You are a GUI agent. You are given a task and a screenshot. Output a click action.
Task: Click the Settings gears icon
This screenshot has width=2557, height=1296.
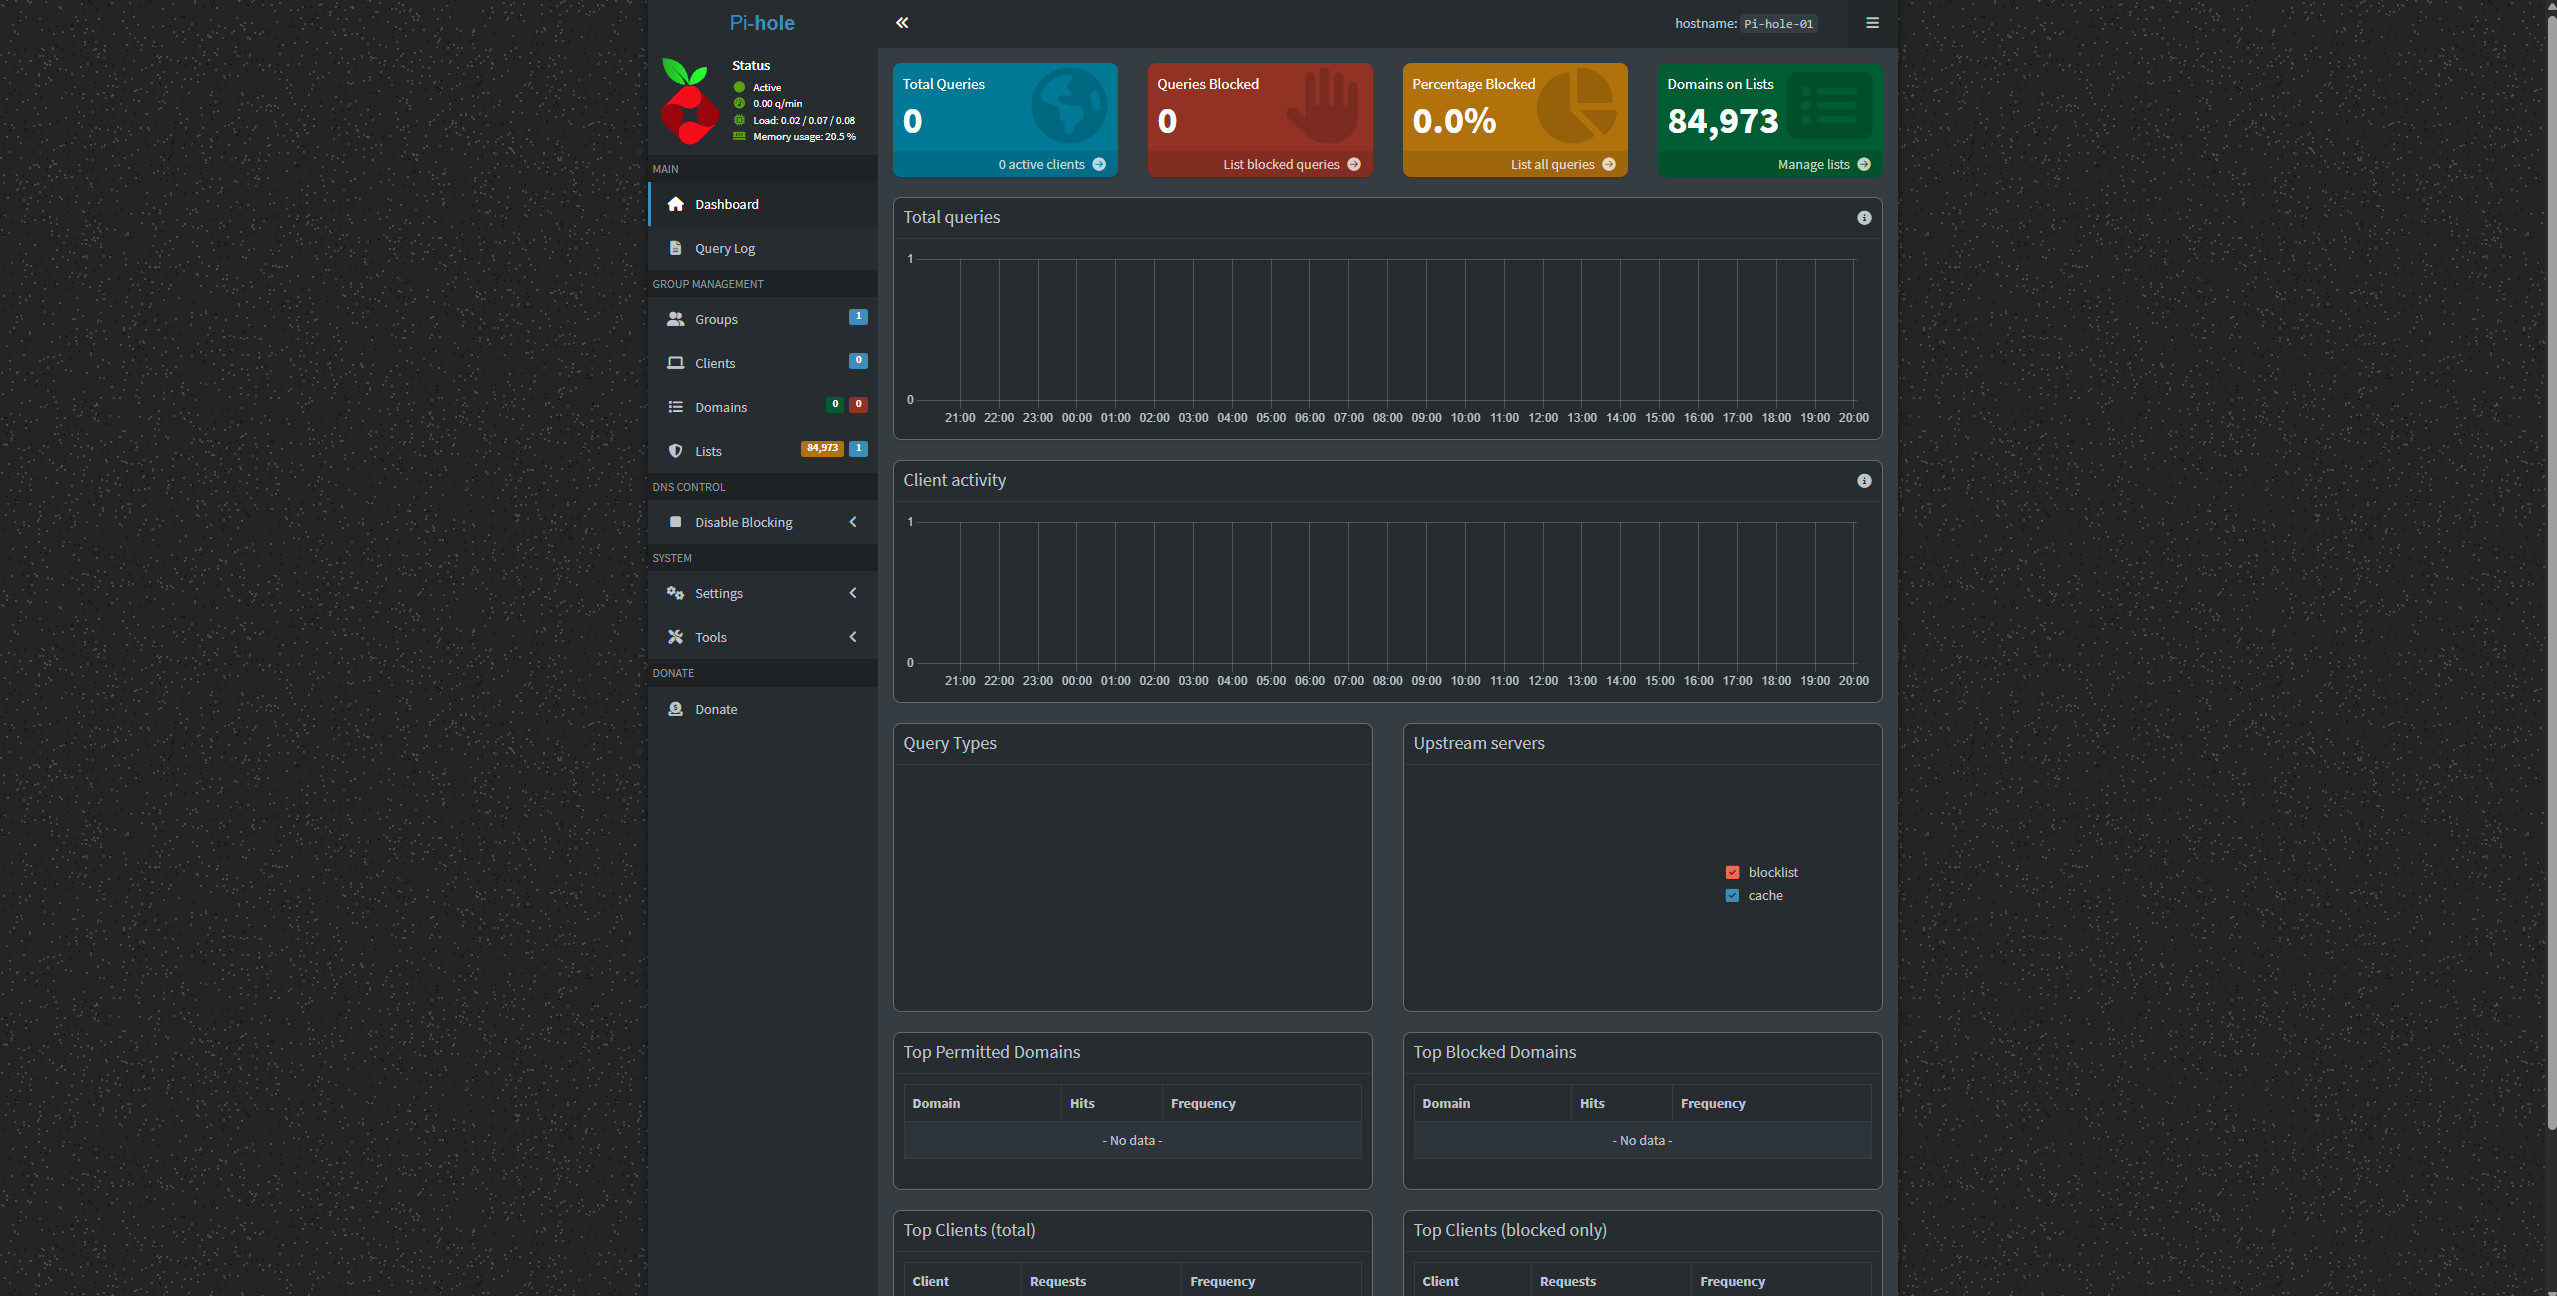676,593
